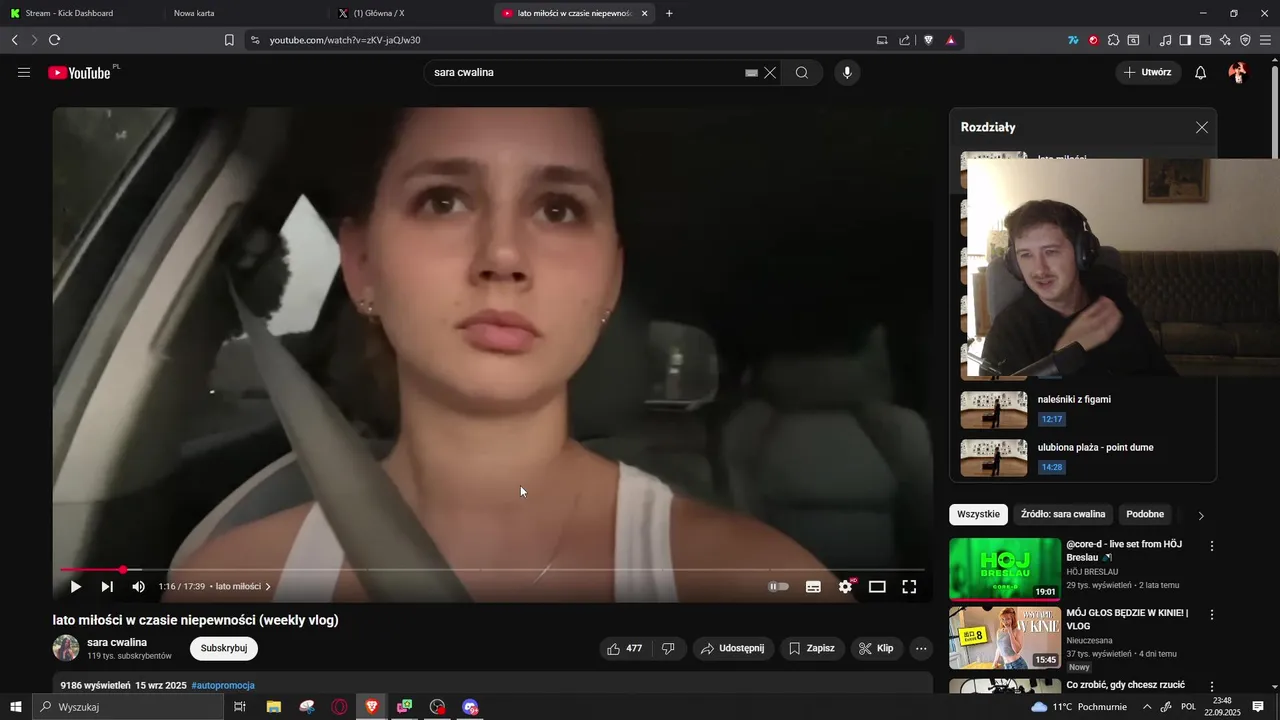The height and width of the screenshot is (720, 1280).
Task: Switch to theater mode
Action: [877, 587]
